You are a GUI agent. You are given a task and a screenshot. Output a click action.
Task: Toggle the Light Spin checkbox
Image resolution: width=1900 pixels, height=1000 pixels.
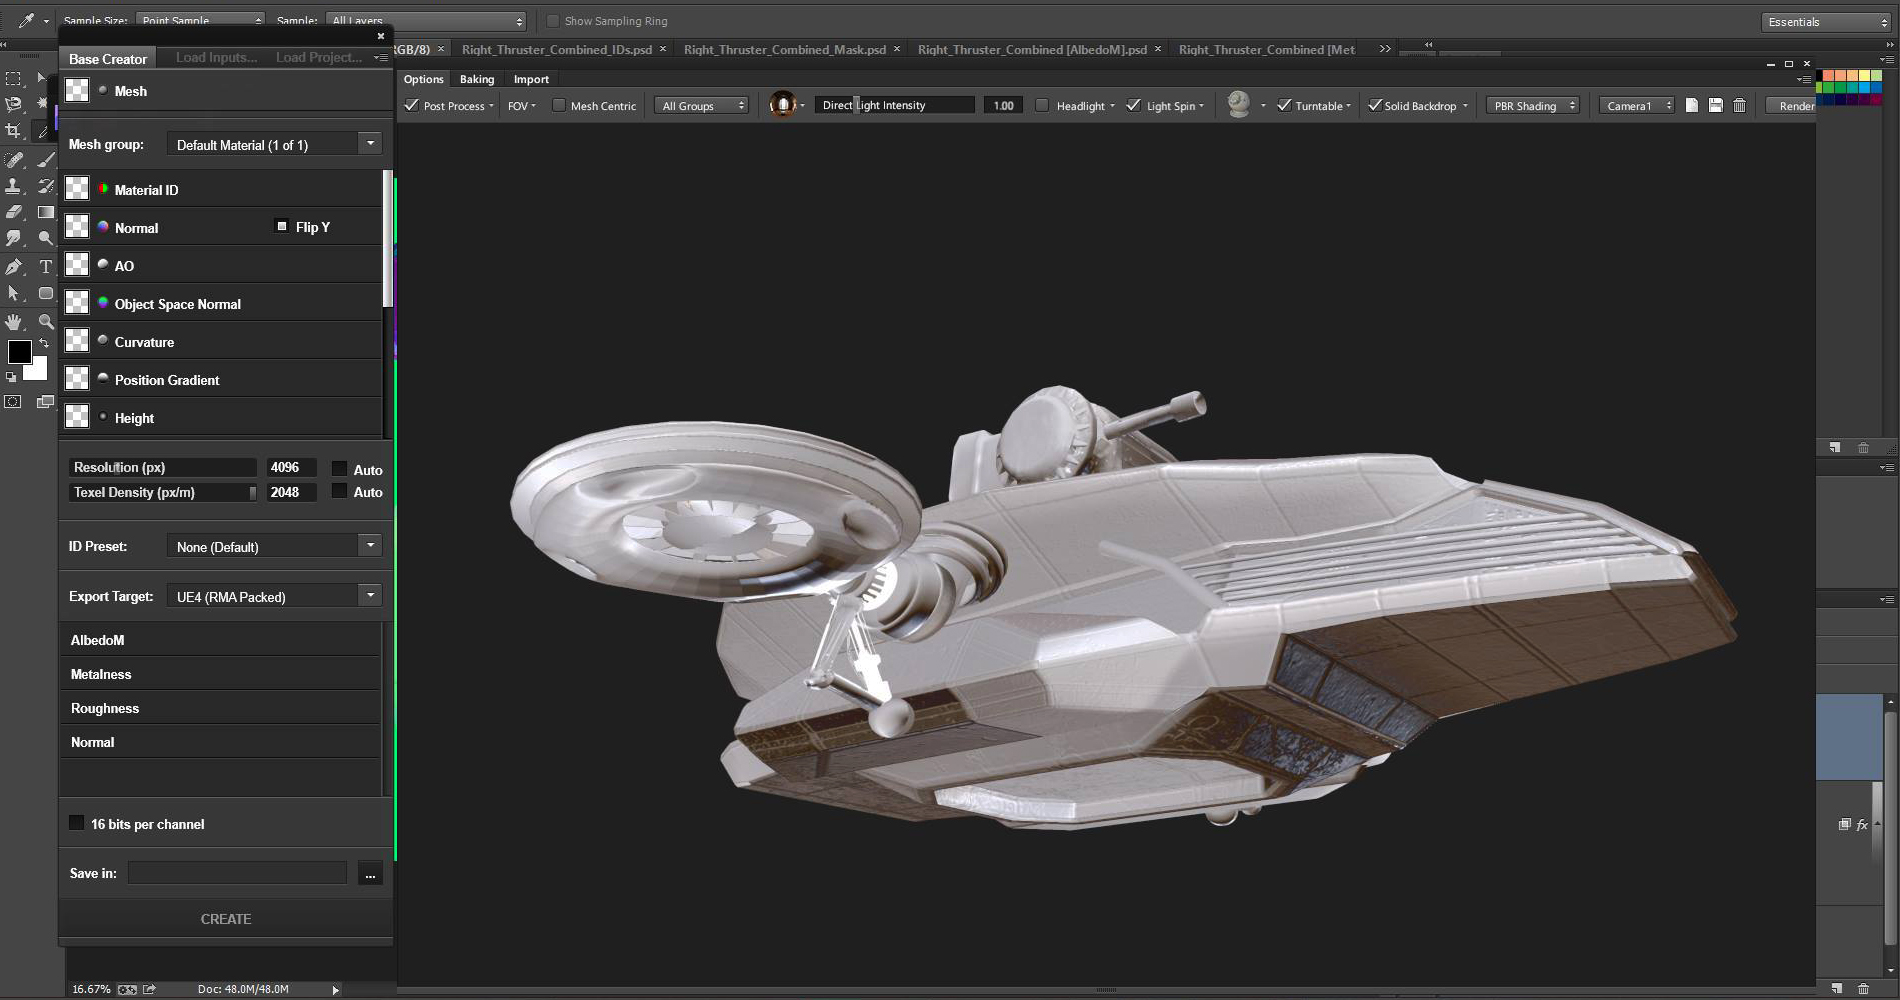[x=1133, y=105]
